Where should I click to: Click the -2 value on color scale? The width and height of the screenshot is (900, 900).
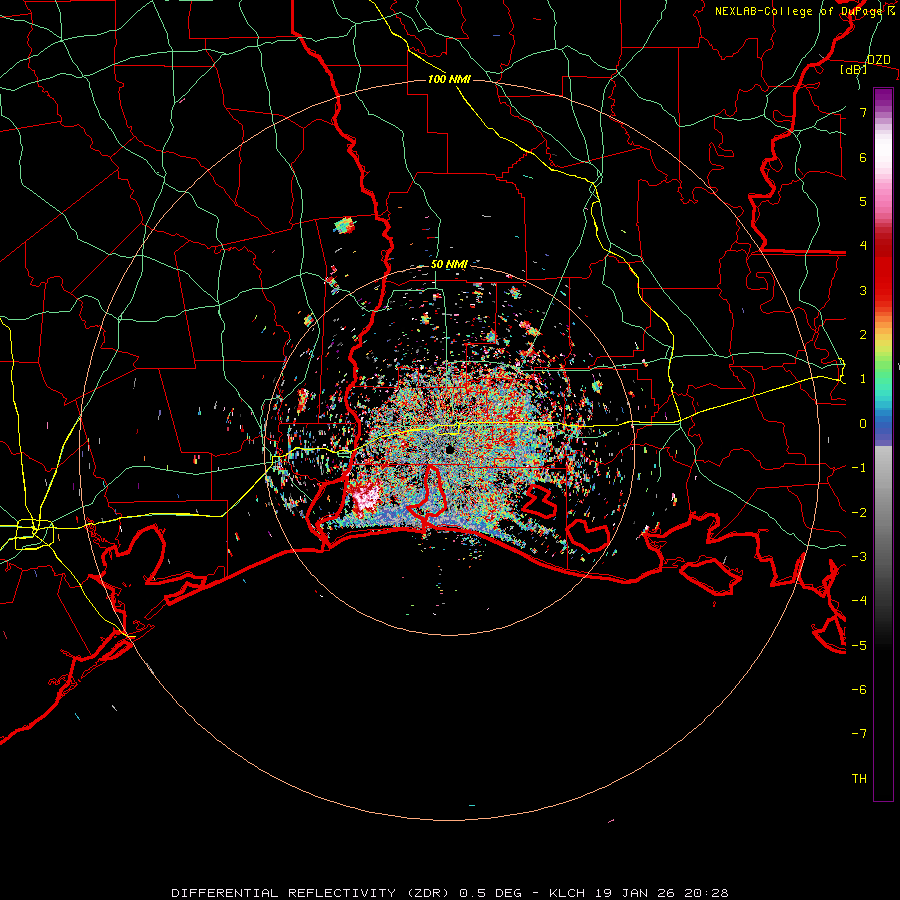(x=859, y=512)
